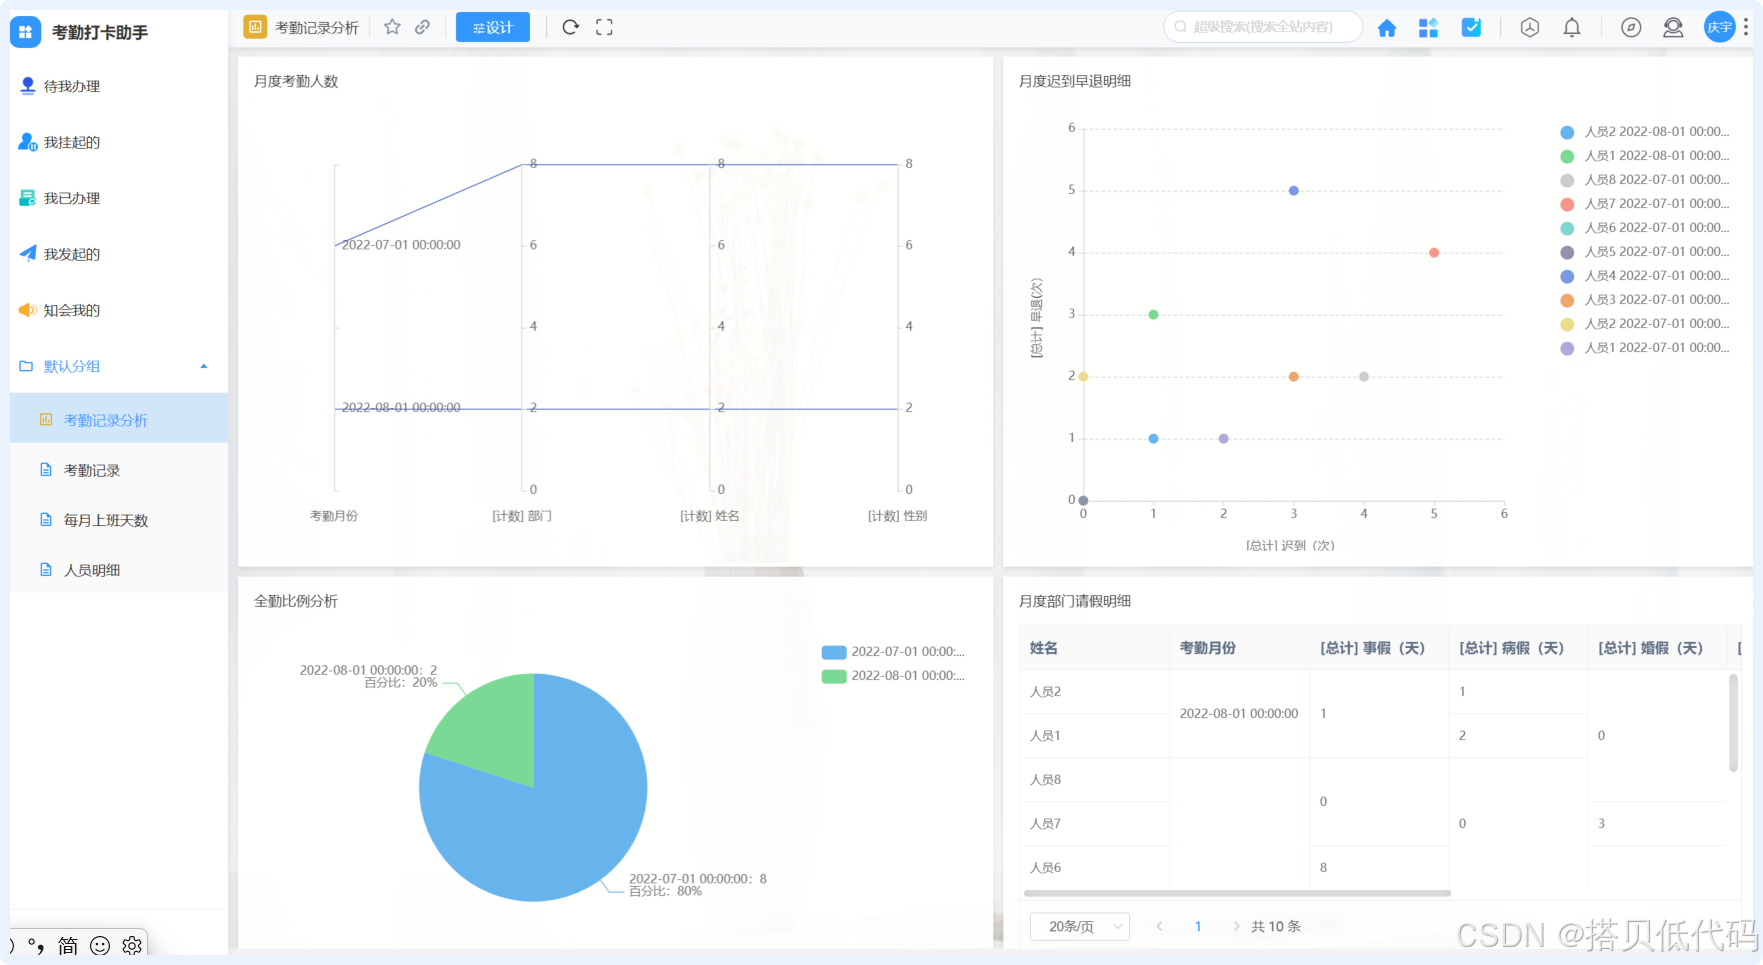Open the blue checkmark task icon
The image size is (1763, 965).
[x=1471, y=28]
